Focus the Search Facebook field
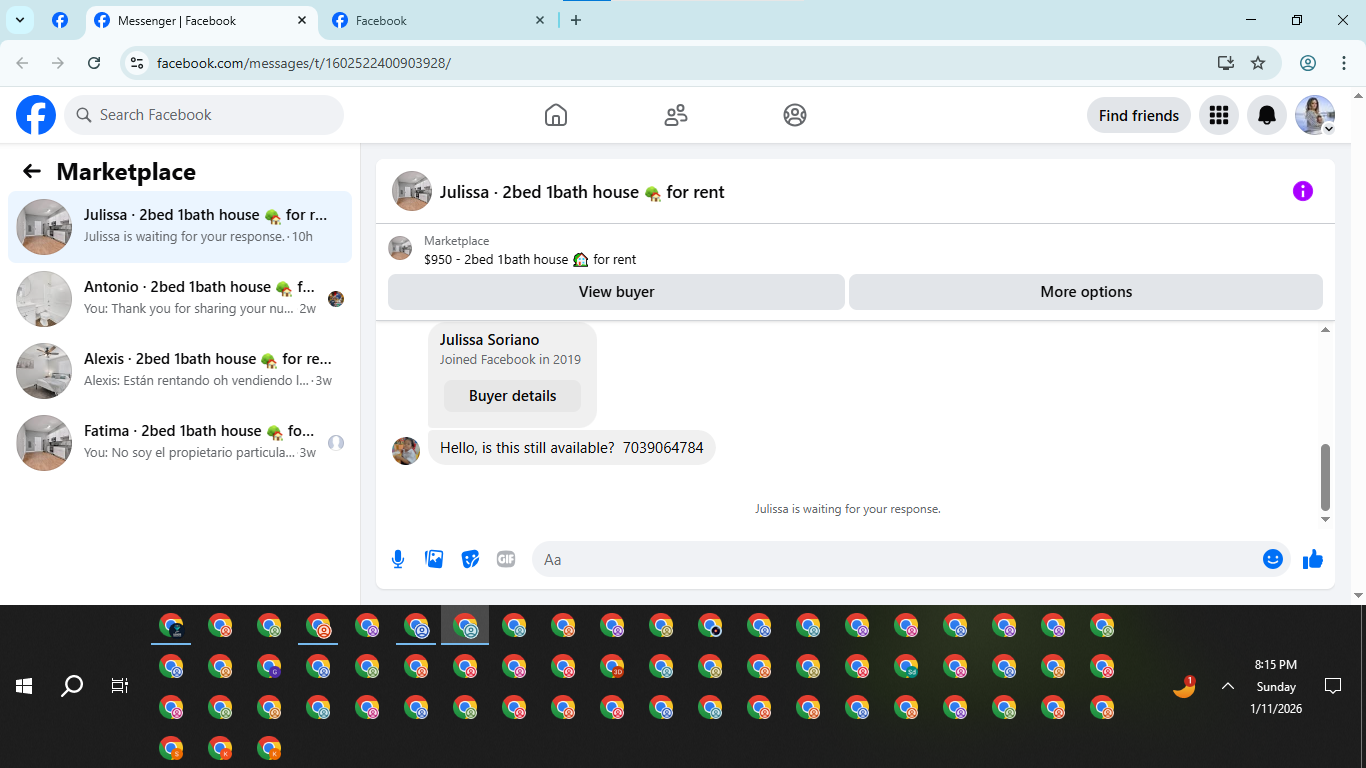 [204, 115]
